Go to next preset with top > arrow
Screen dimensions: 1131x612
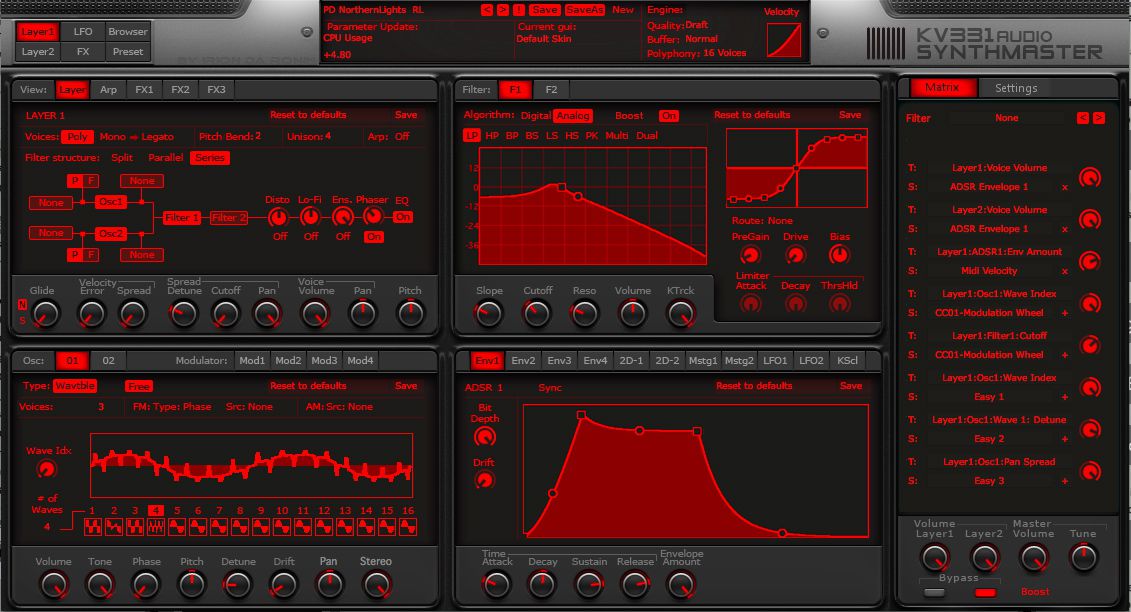[x=503, y=10]
